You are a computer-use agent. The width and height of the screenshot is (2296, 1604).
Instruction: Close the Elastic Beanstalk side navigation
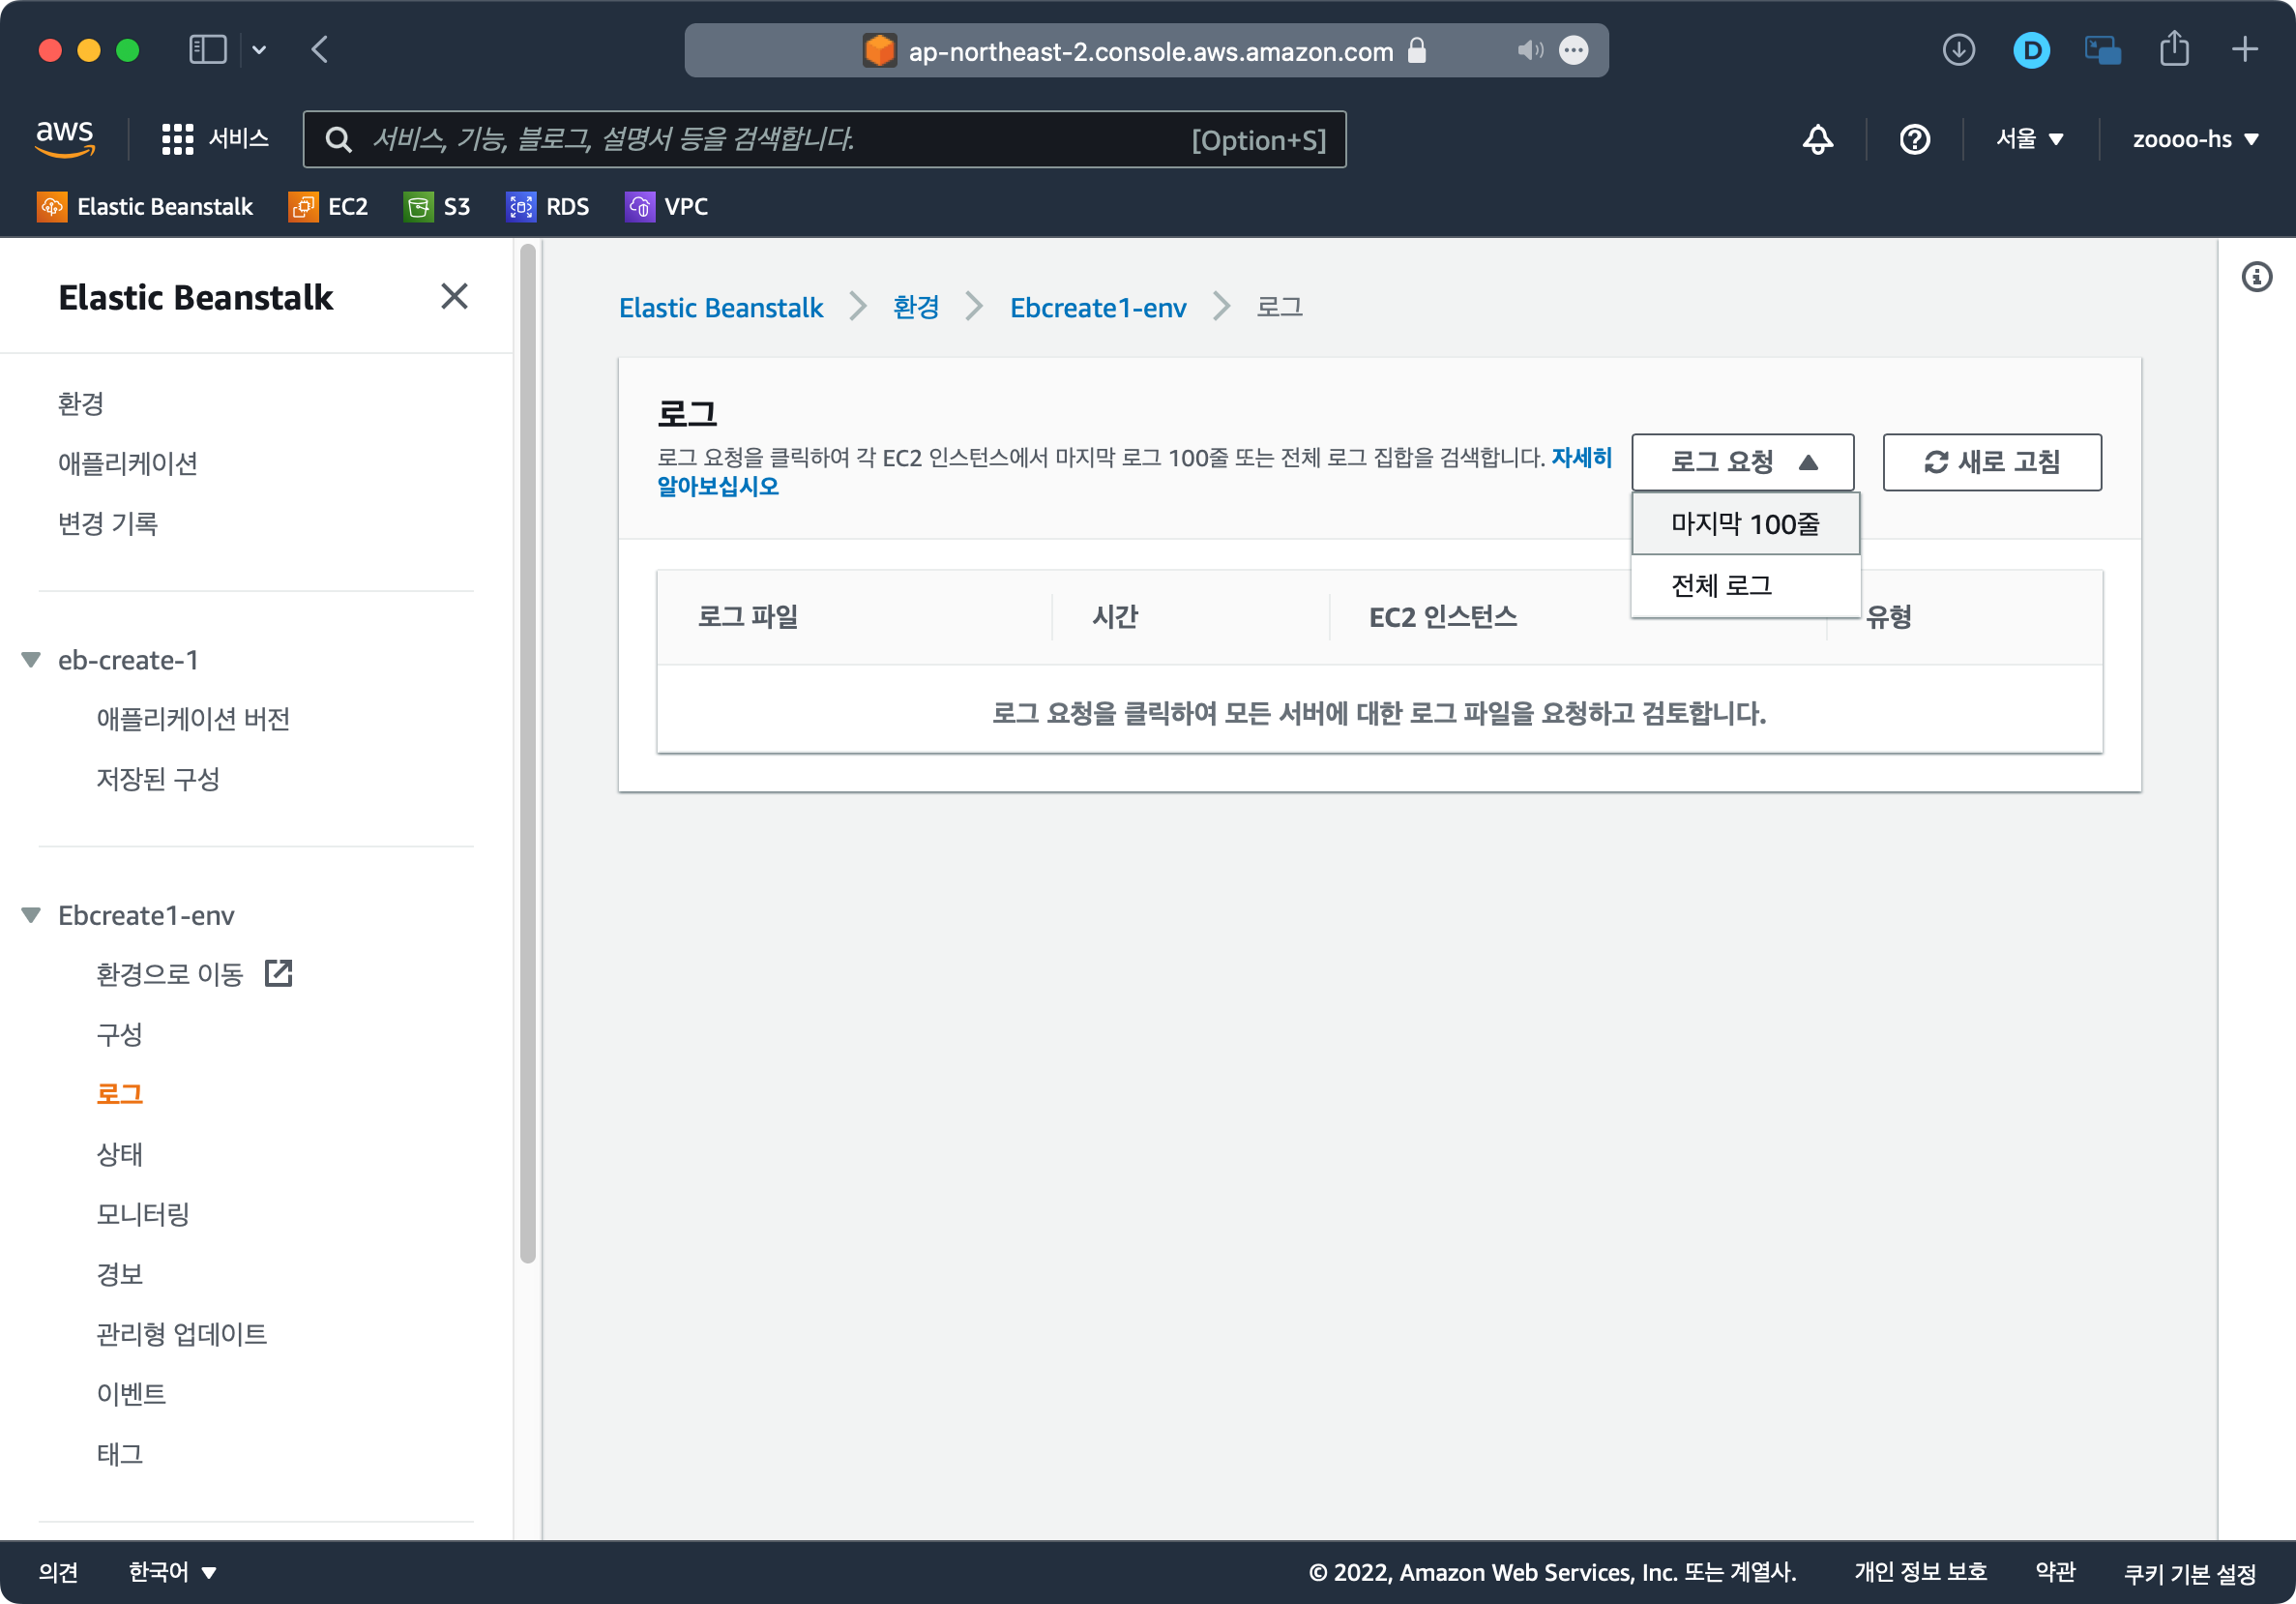coord(454,296)
